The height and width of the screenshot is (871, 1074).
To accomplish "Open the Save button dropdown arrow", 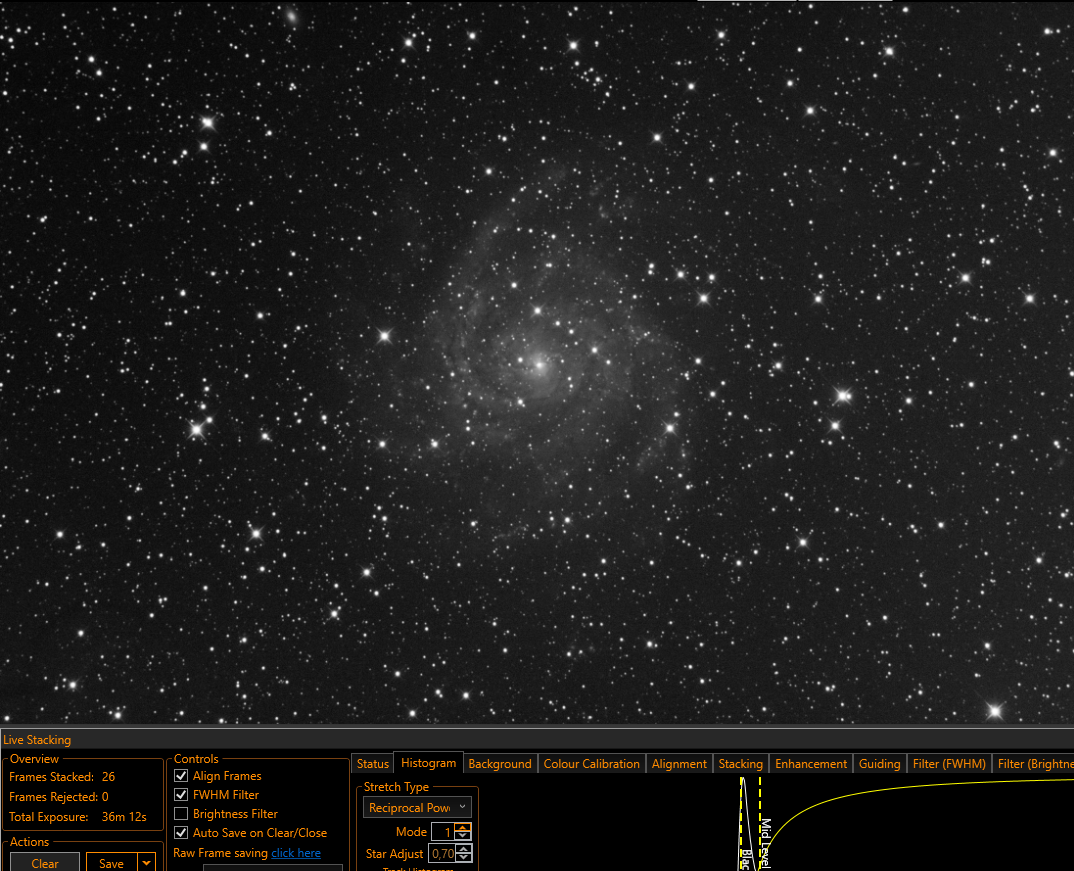I will [147, 863].
